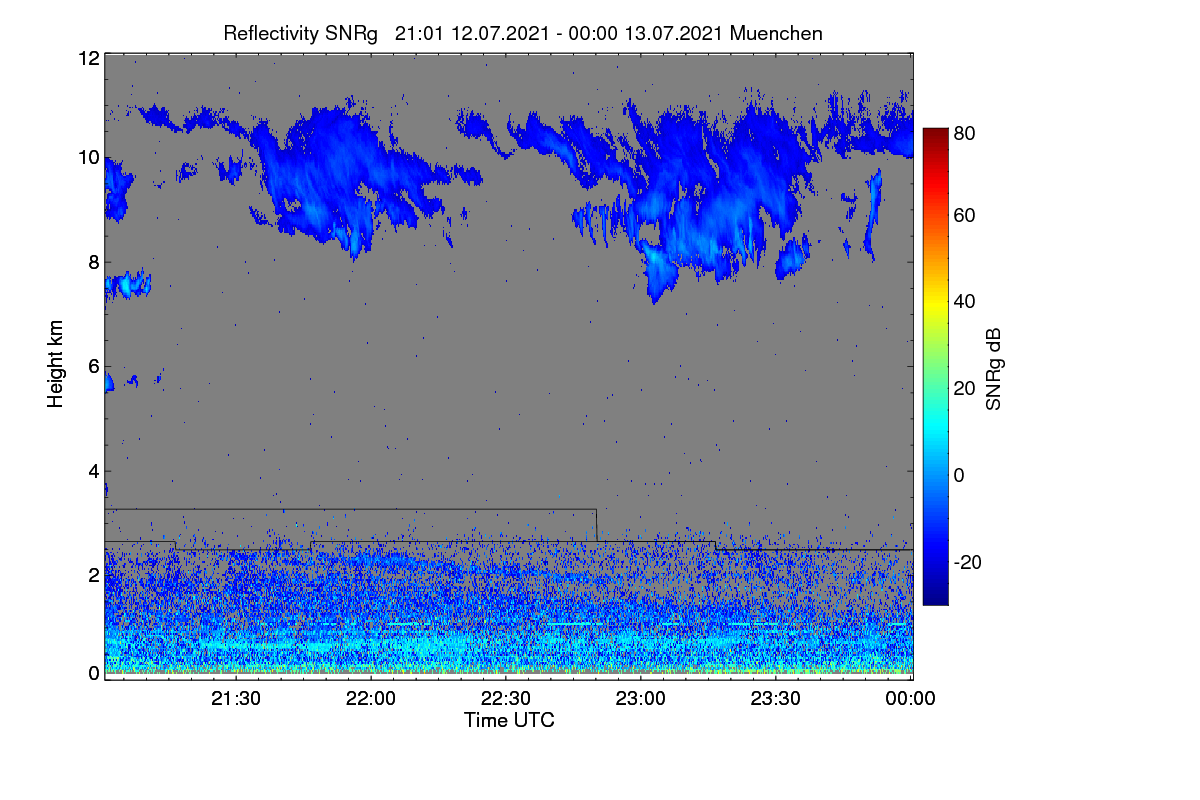The height and width of the screenshot is (800, 1200).
Task: Click the colorbar value label 40
Action: click(x=965, y=302)
